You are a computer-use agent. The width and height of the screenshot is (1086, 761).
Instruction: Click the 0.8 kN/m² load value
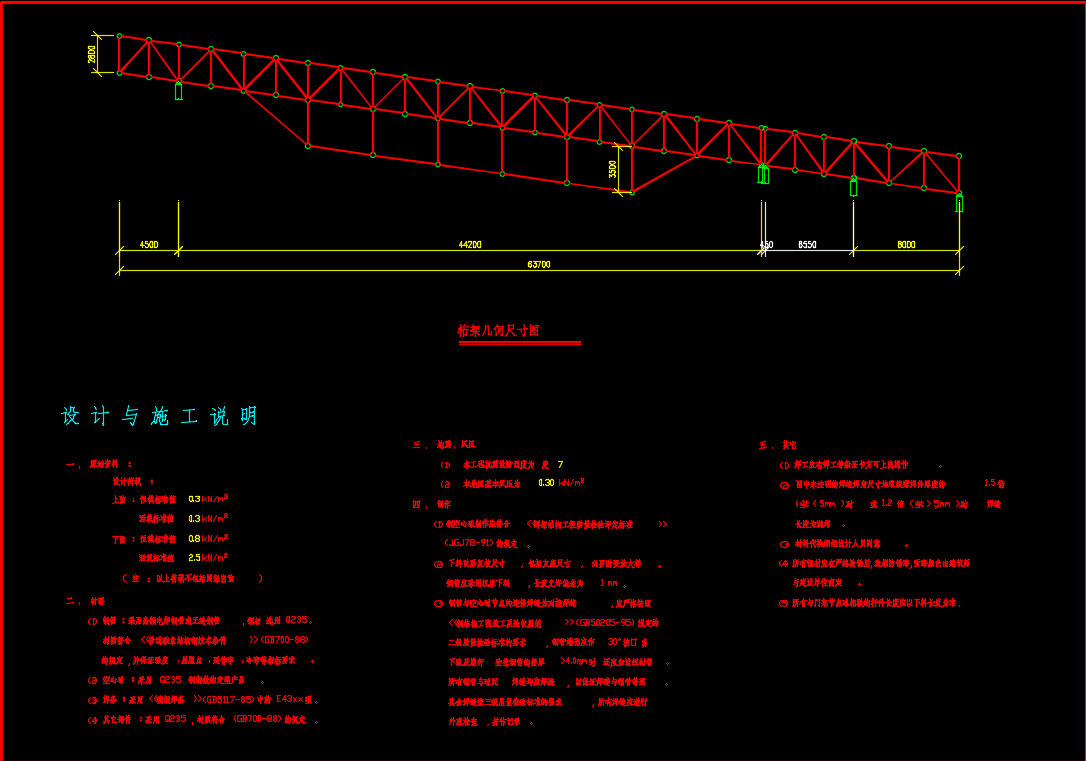click(208, 538)
